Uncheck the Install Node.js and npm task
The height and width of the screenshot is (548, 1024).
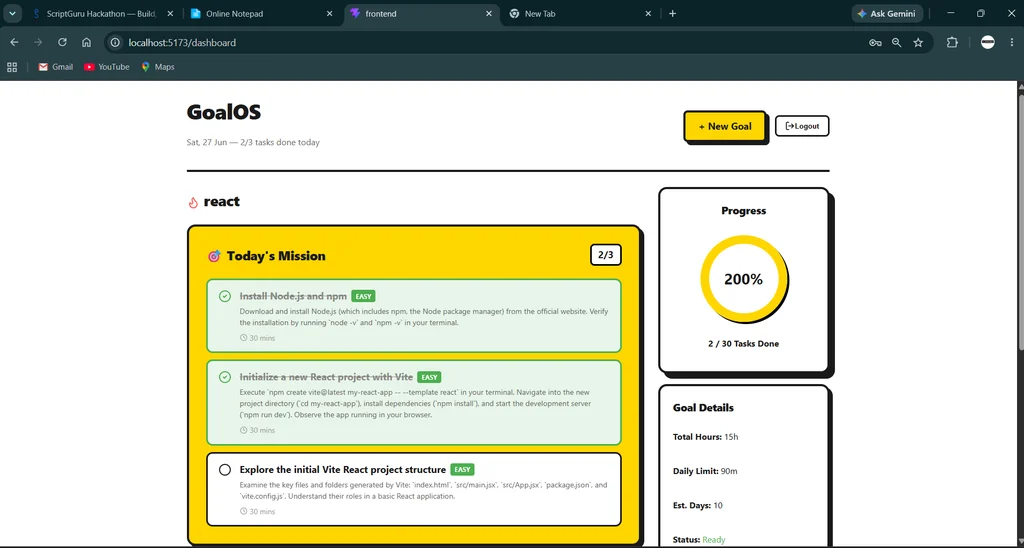[x=225, y=296]
